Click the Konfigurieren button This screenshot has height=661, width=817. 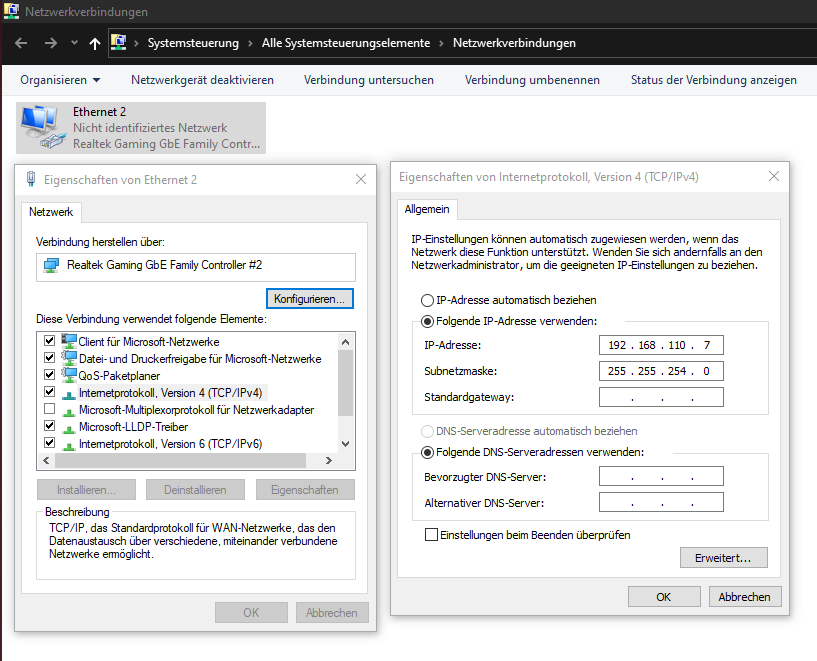[310, 298]
